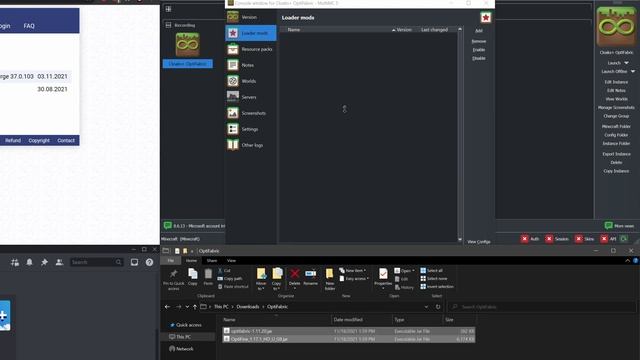Click the red star Loader mods icon
640x360 pixels.
(485, 18)
